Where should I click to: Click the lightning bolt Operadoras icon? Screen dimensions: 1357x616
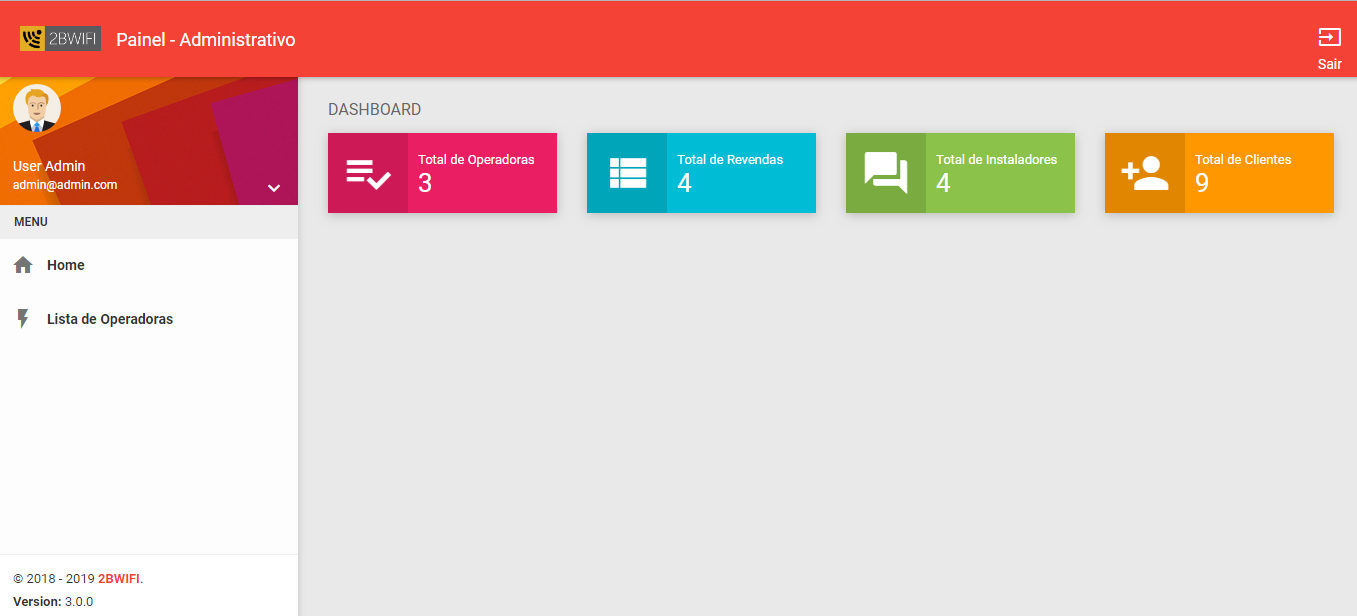point(23,319)
